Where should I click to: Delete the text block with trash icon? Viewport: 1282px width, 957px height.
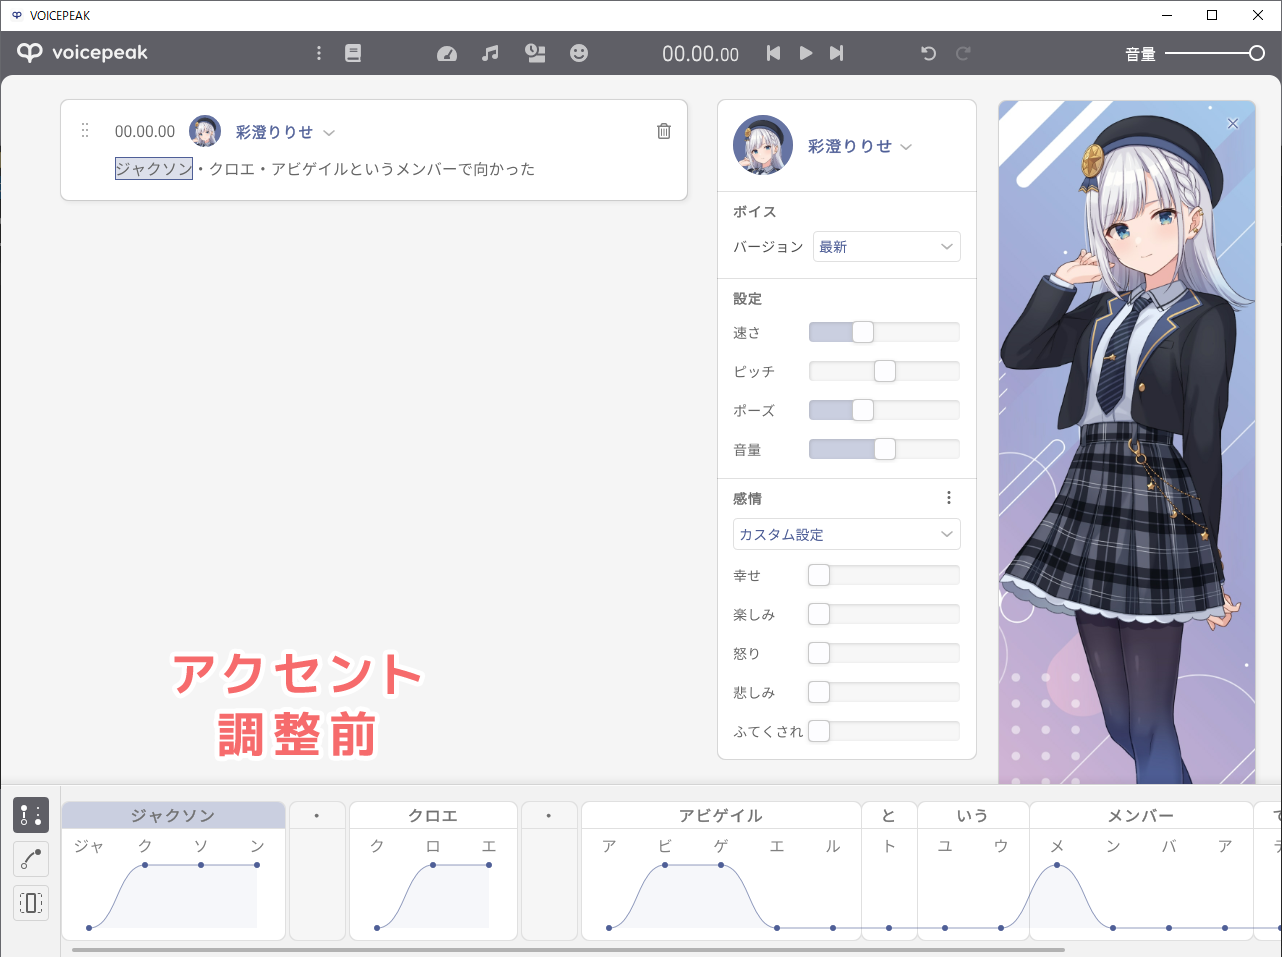(664, 131)
